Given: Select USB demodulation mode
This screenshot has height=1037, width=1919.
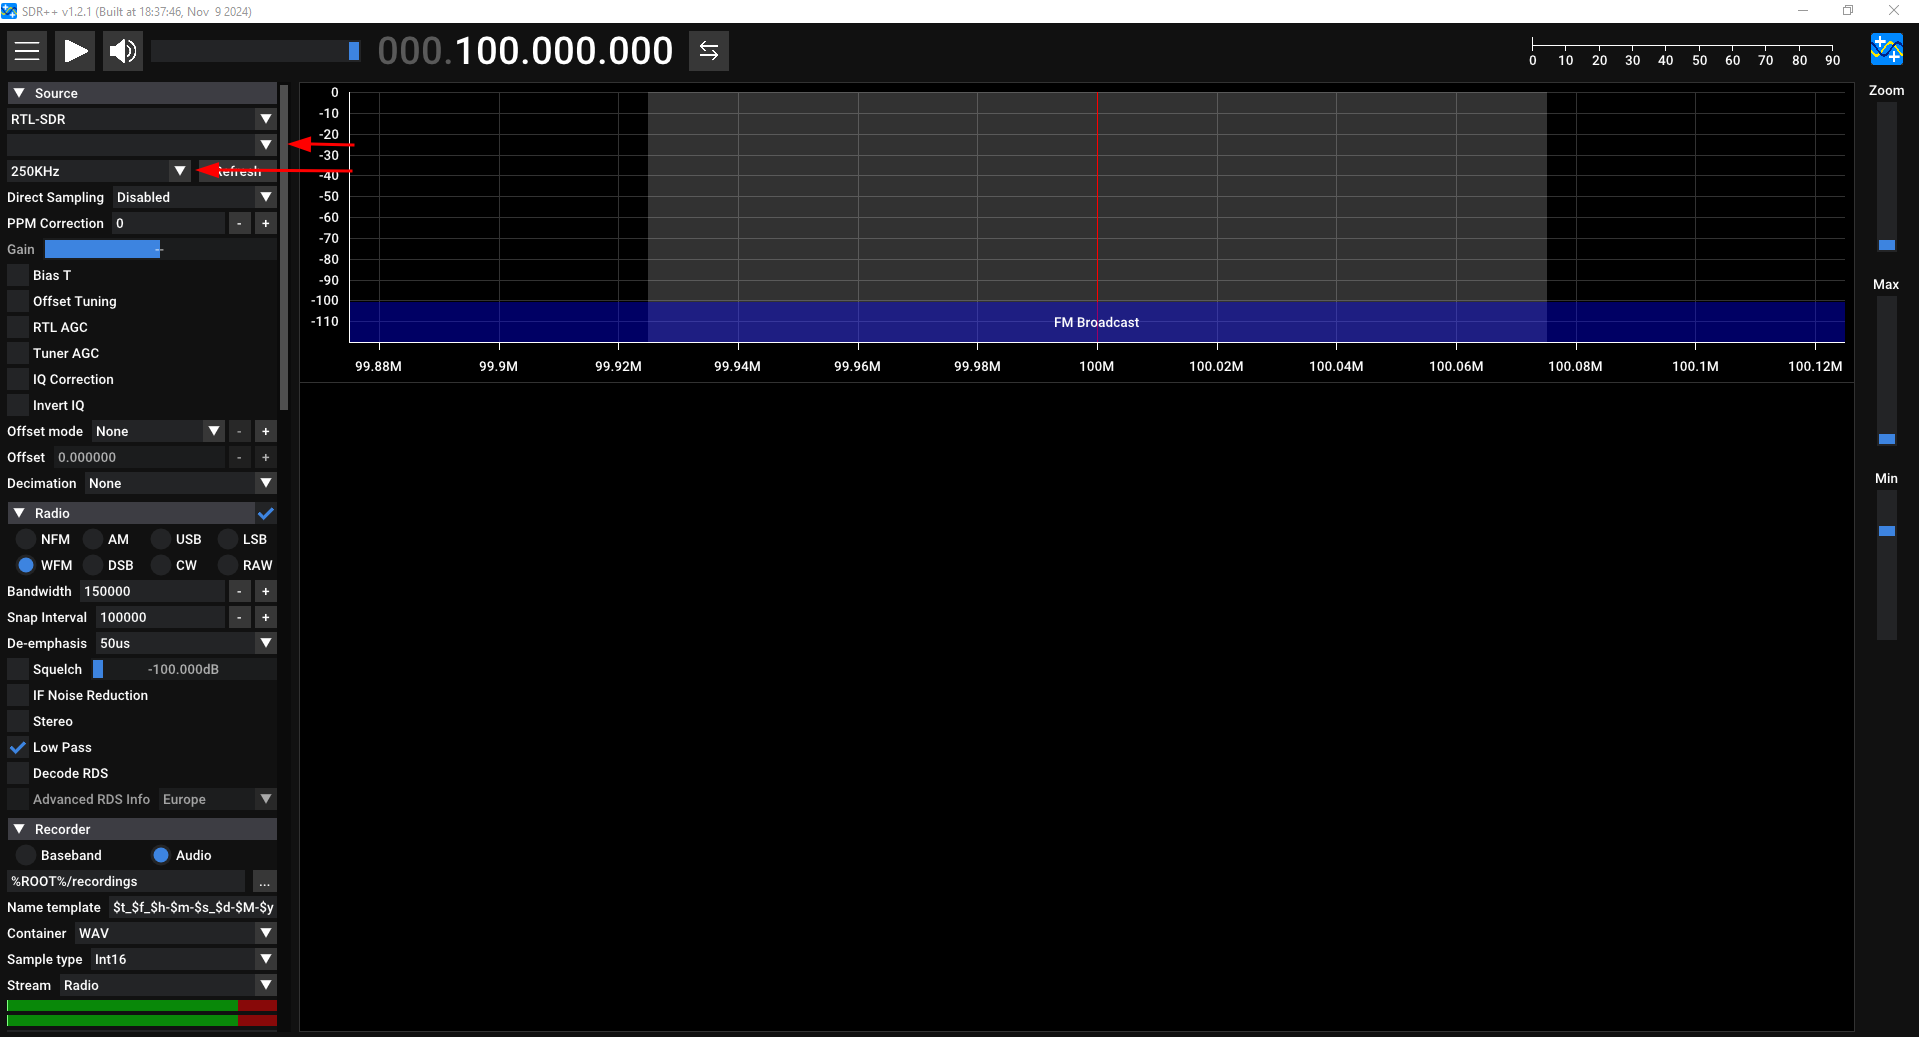Looking at the screenshot, I should (x=160, y=539).
